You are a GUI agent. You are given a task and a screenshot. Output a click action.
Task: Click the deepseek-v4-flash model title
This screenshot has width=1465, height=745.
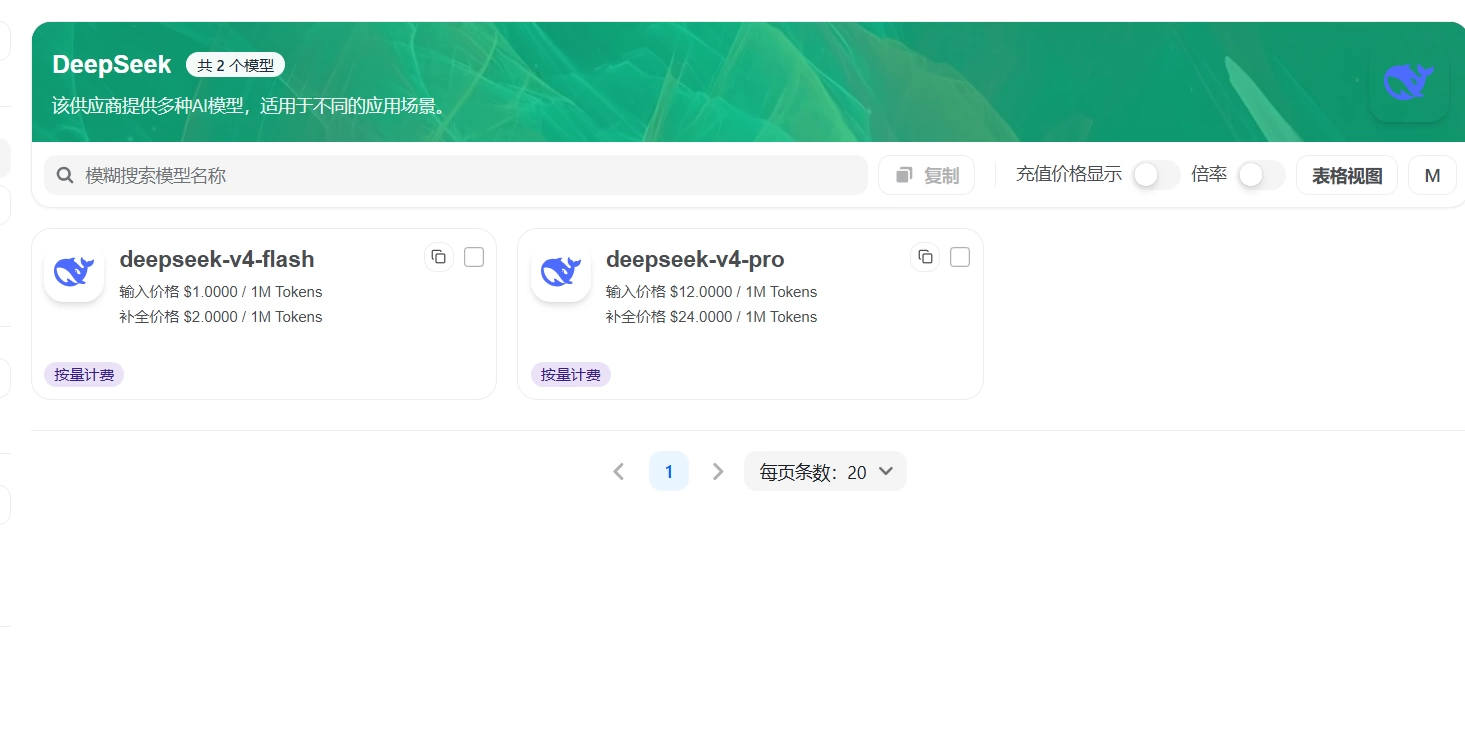point(217,259)
